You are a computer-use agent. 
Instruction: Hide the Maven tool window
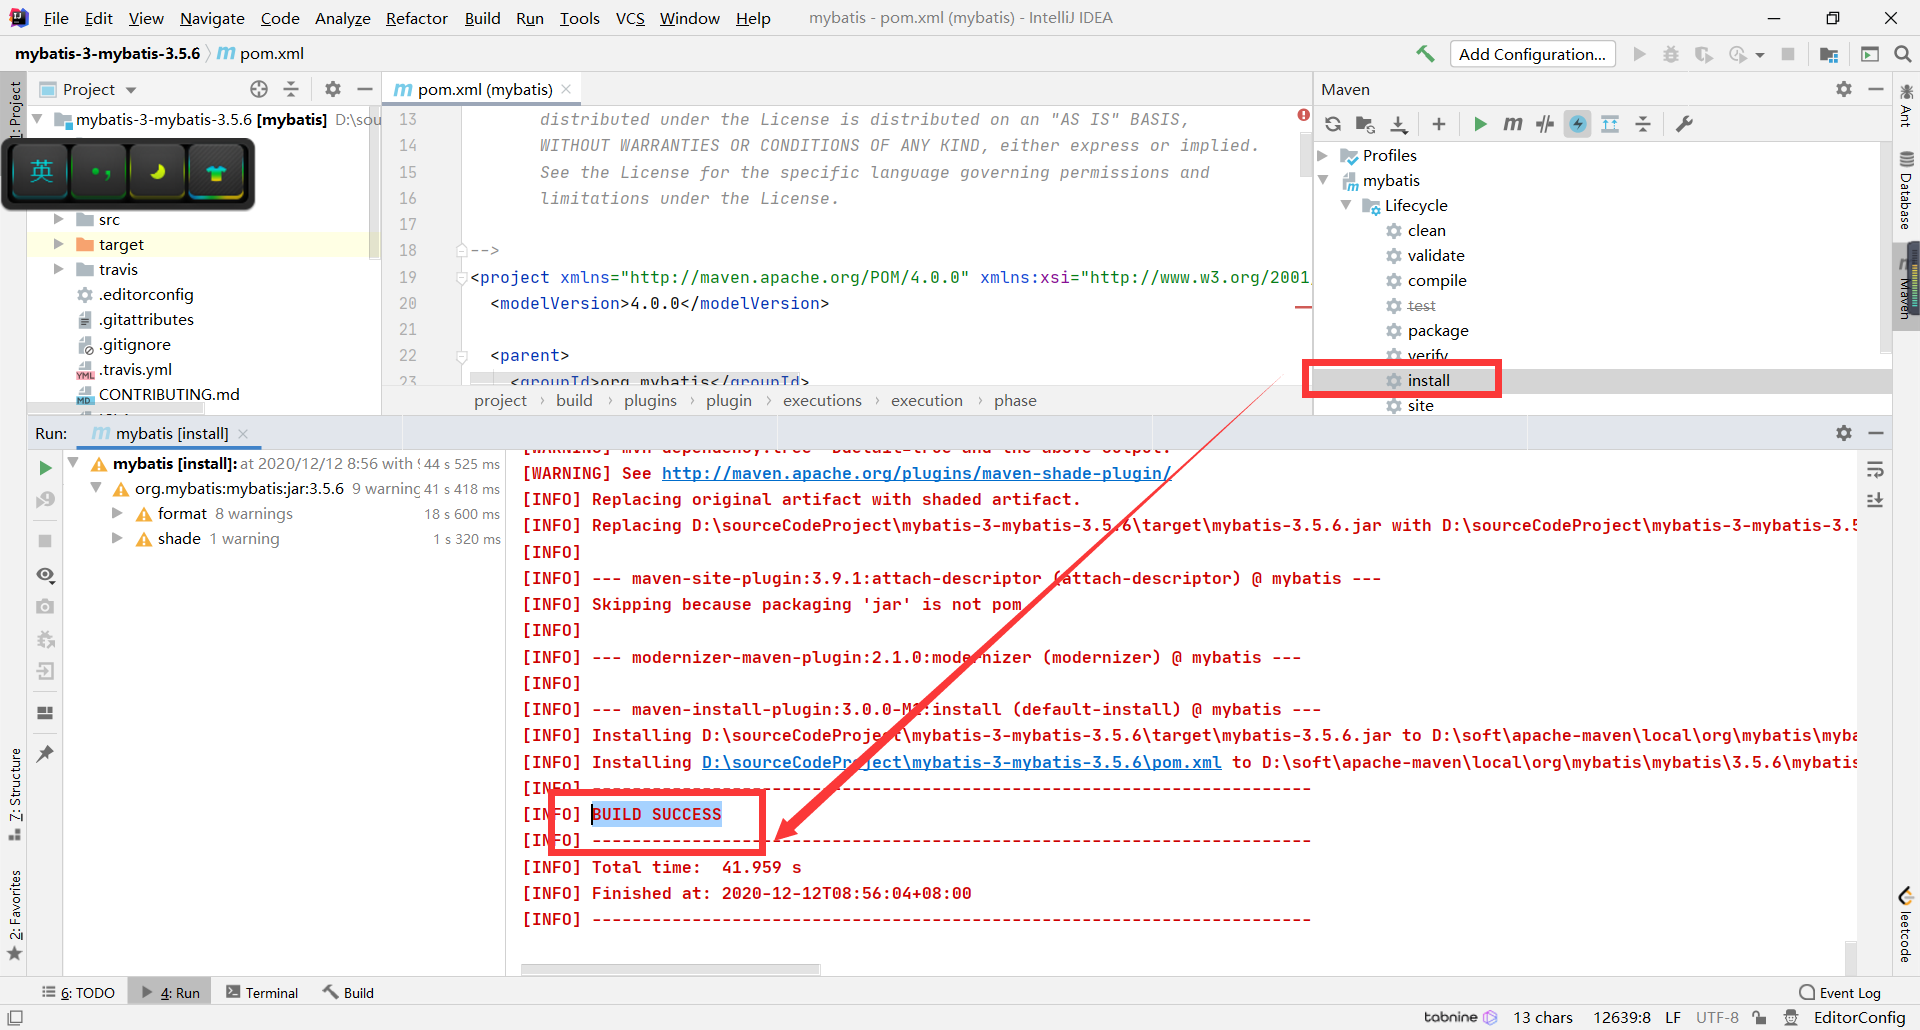[1876, 89]
